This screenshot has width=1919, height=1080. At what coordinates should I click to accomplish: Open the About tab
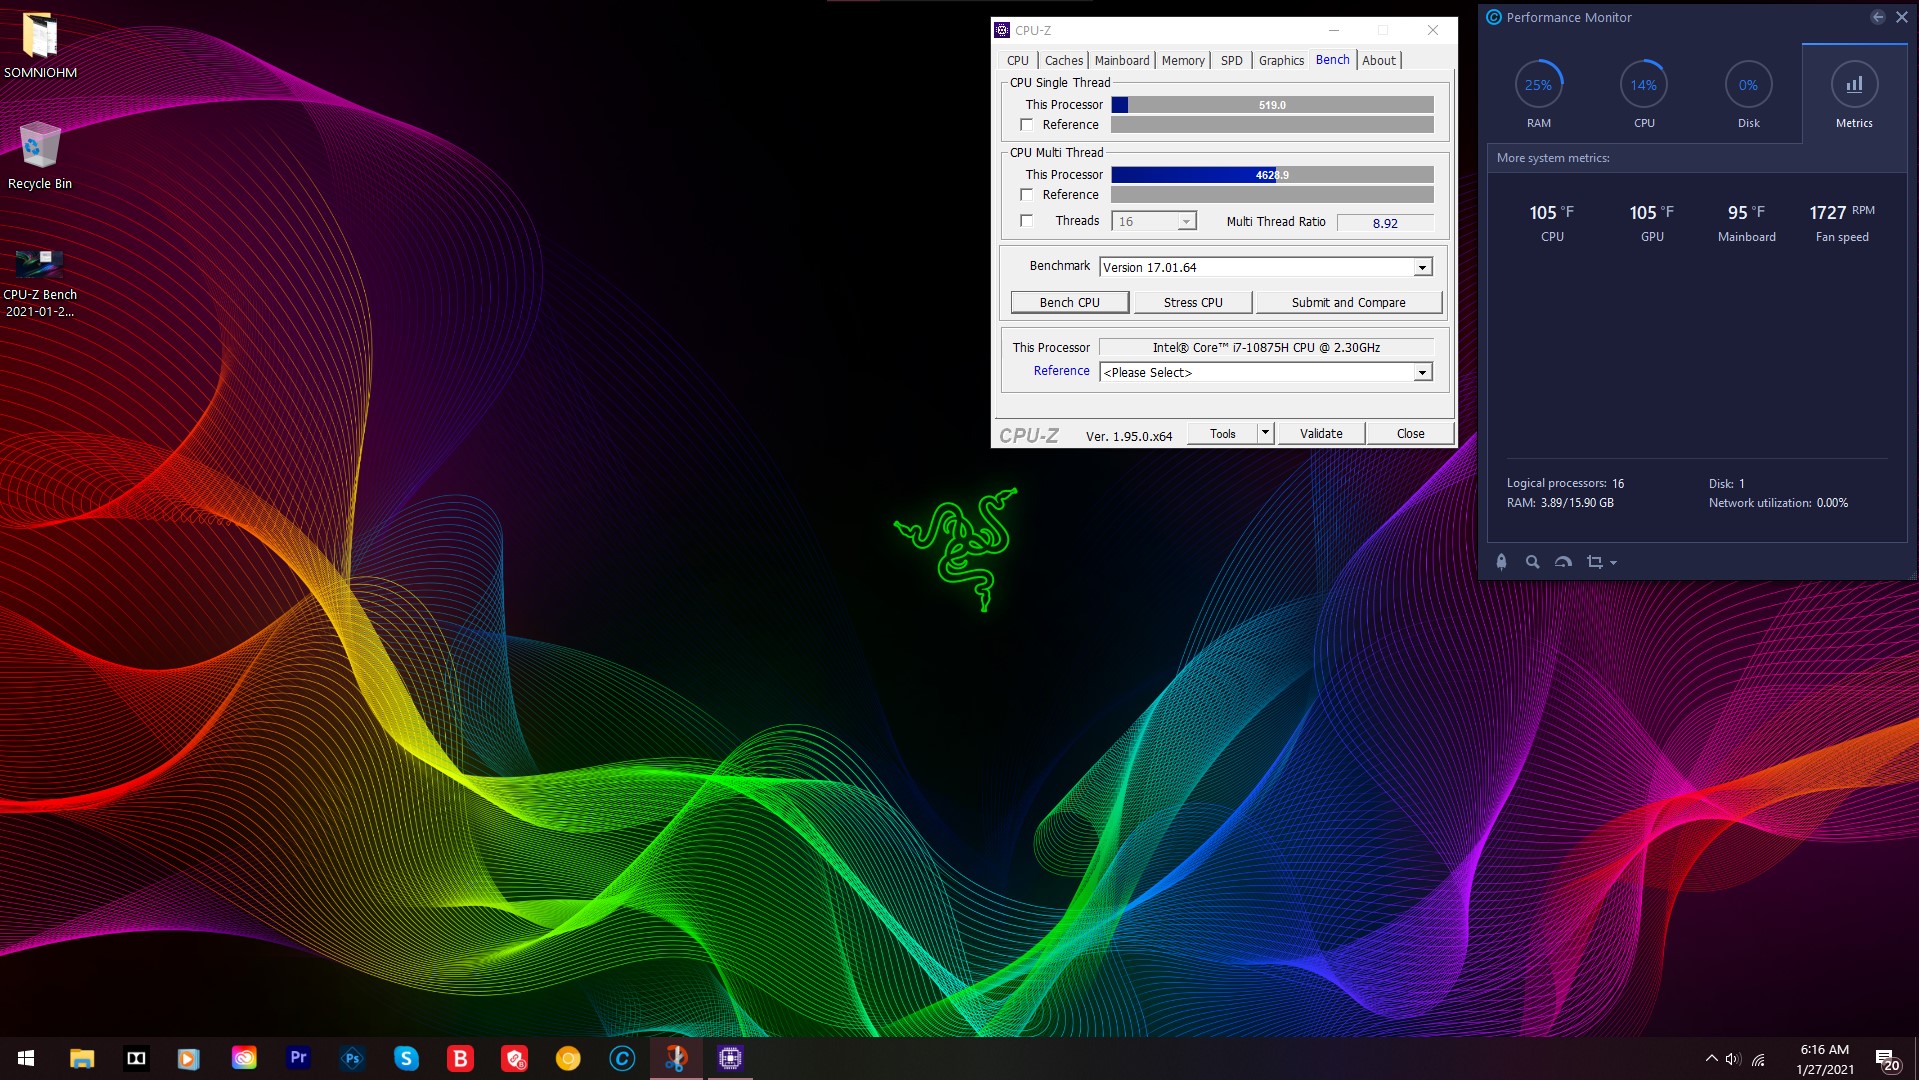coord(1379,60)
